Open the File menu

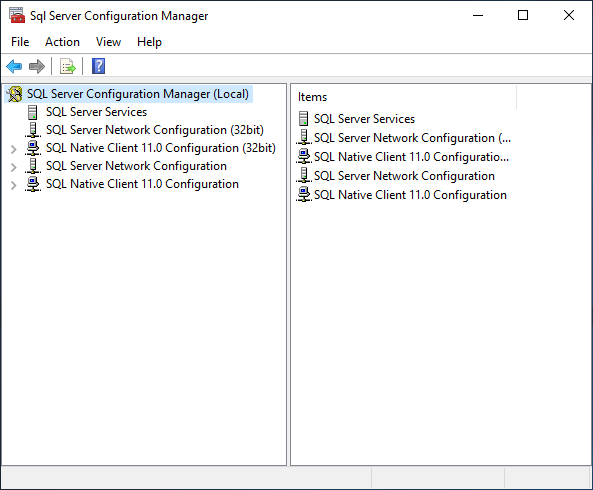20,42
